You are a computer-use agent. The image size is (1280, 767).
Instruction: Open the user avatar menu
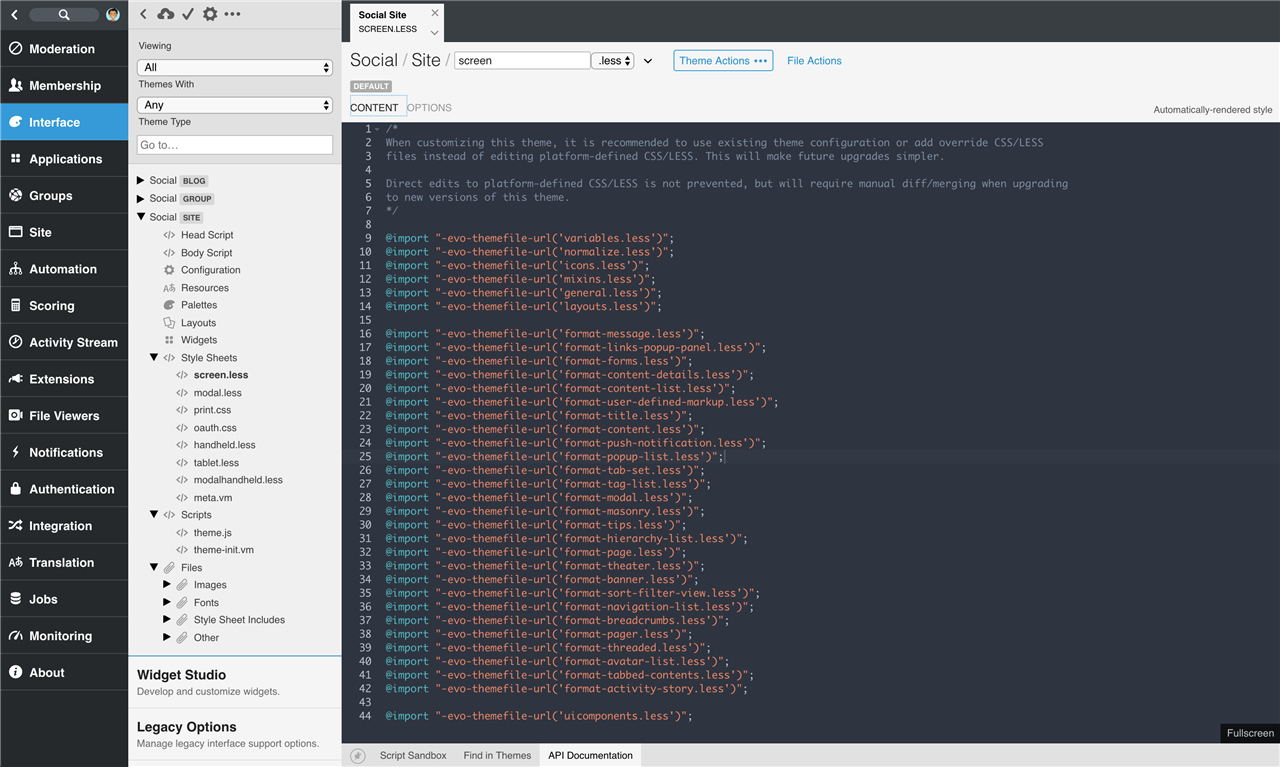pyautogui.click(x=113, y=15)
